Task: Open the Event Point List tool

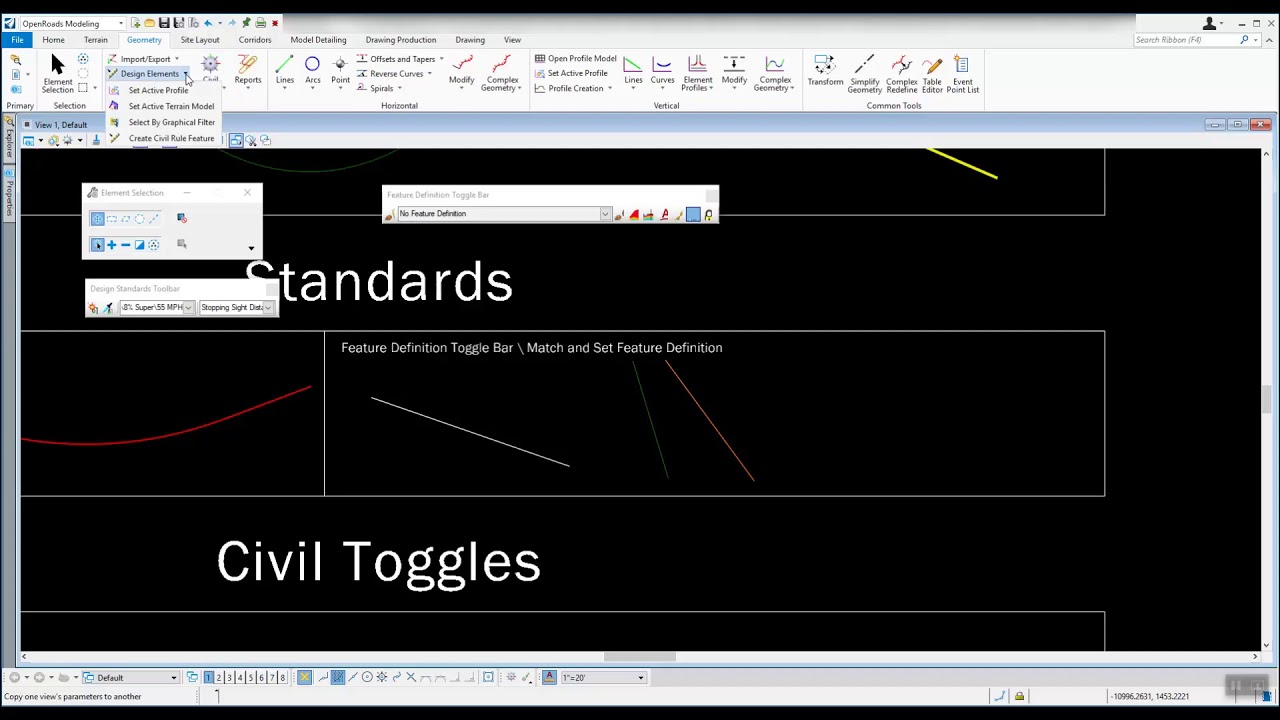Action: pyautogui.click(x=962, y=74)
